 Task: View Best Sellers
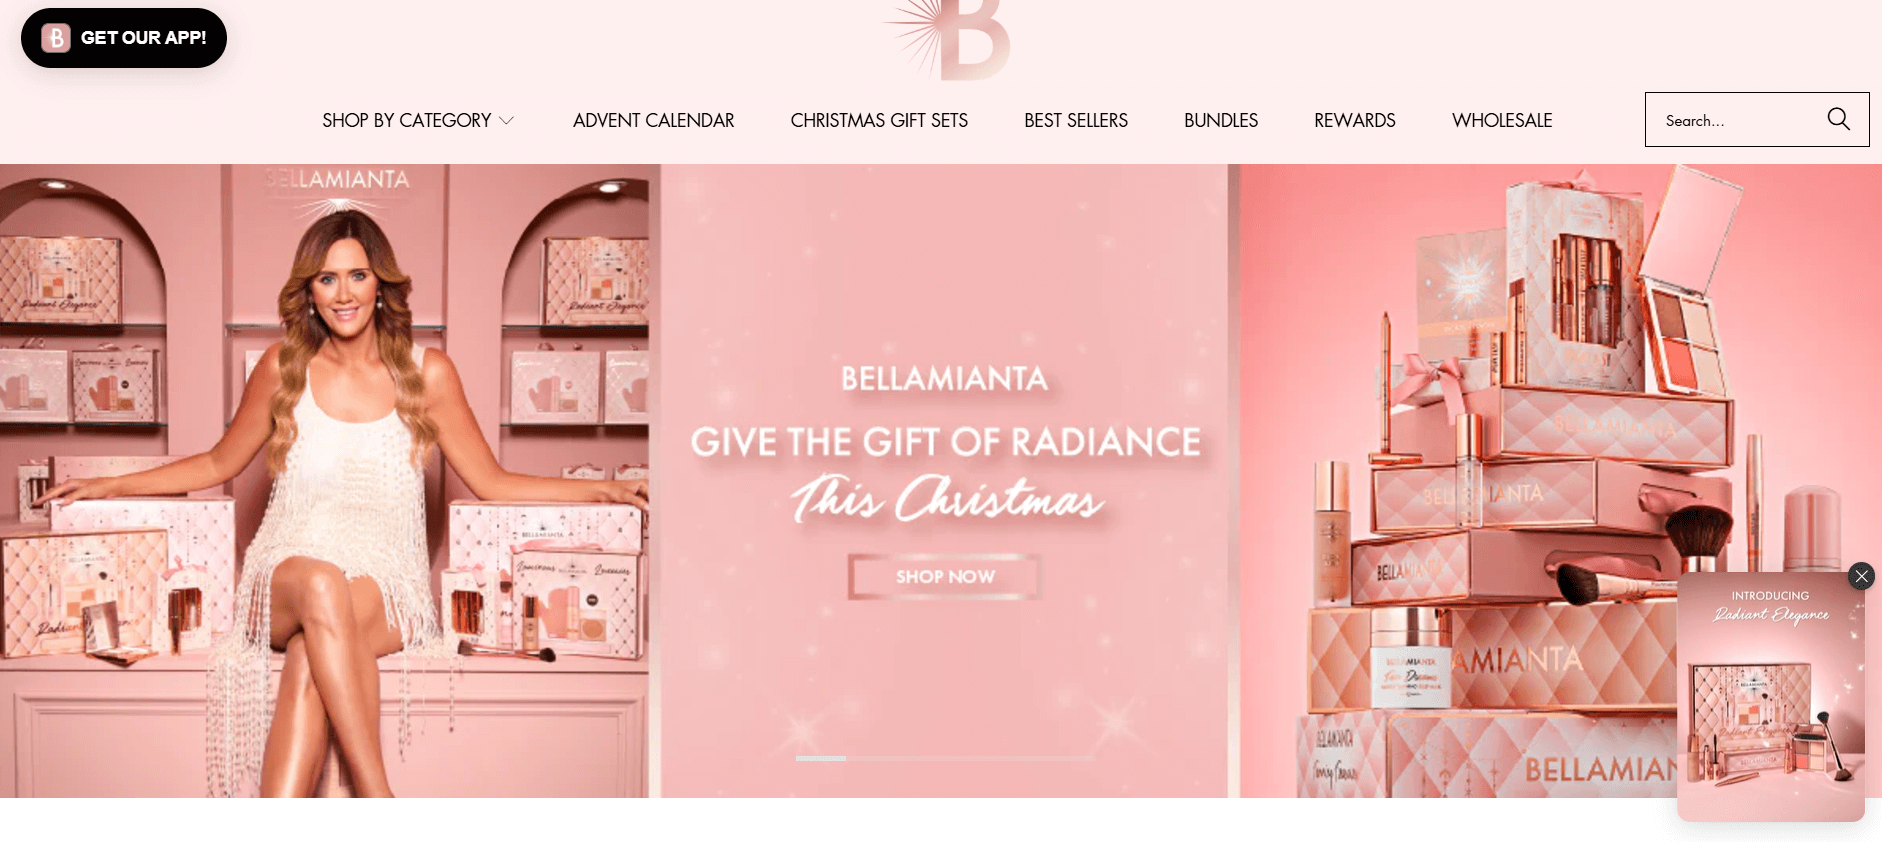pos(1076,120)
